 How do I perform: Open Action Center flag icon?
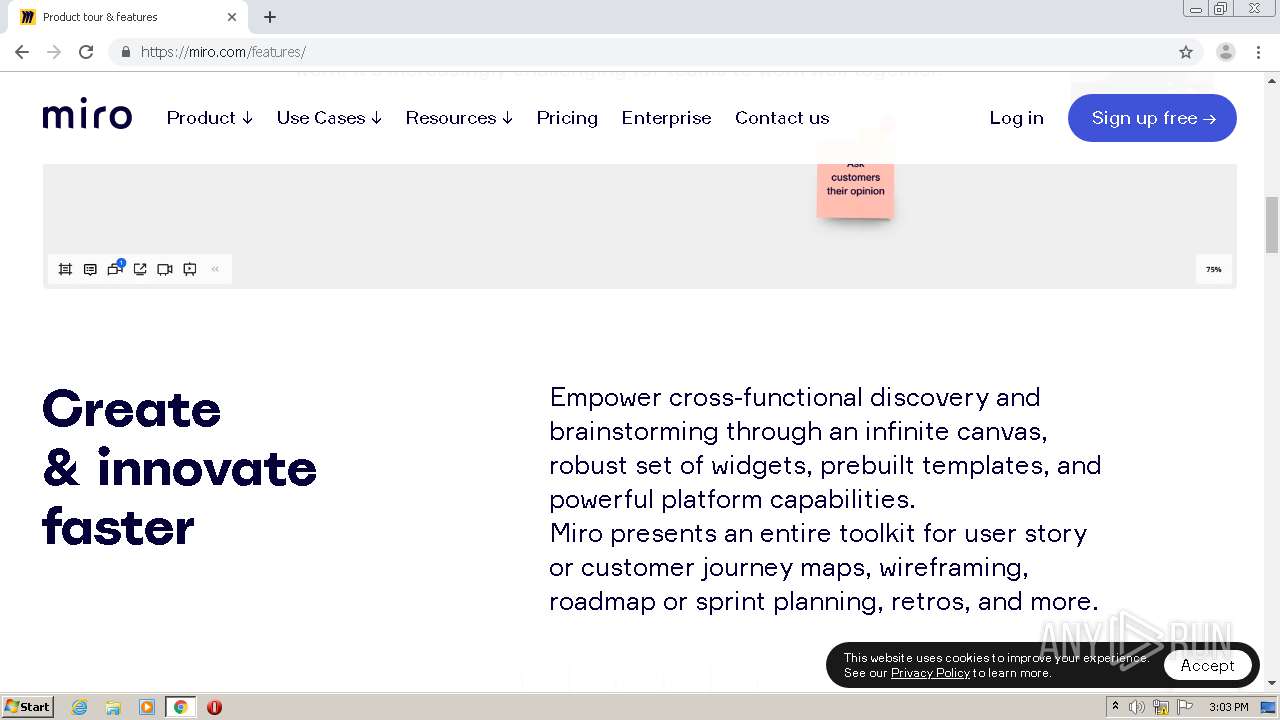(x=1185, y=707)
